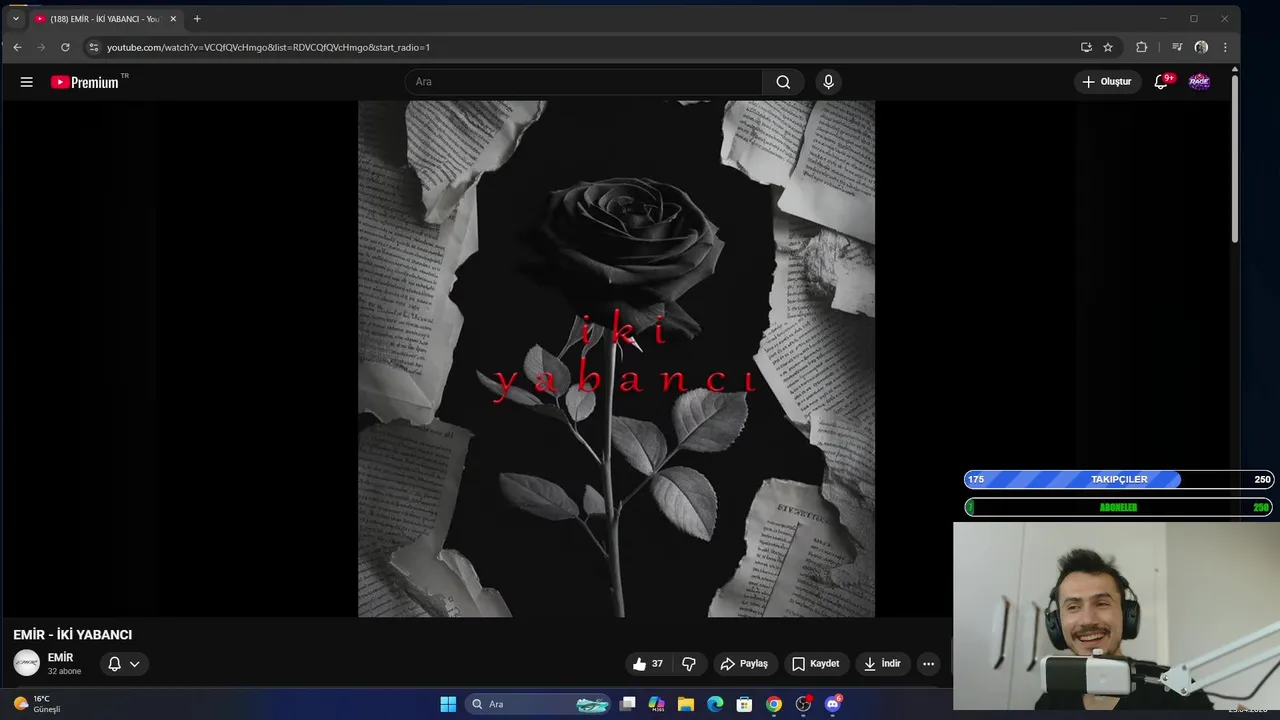This screenshot has width=1280, height=720.
Task: Reload the YouTube page
Action: [65, 47]
